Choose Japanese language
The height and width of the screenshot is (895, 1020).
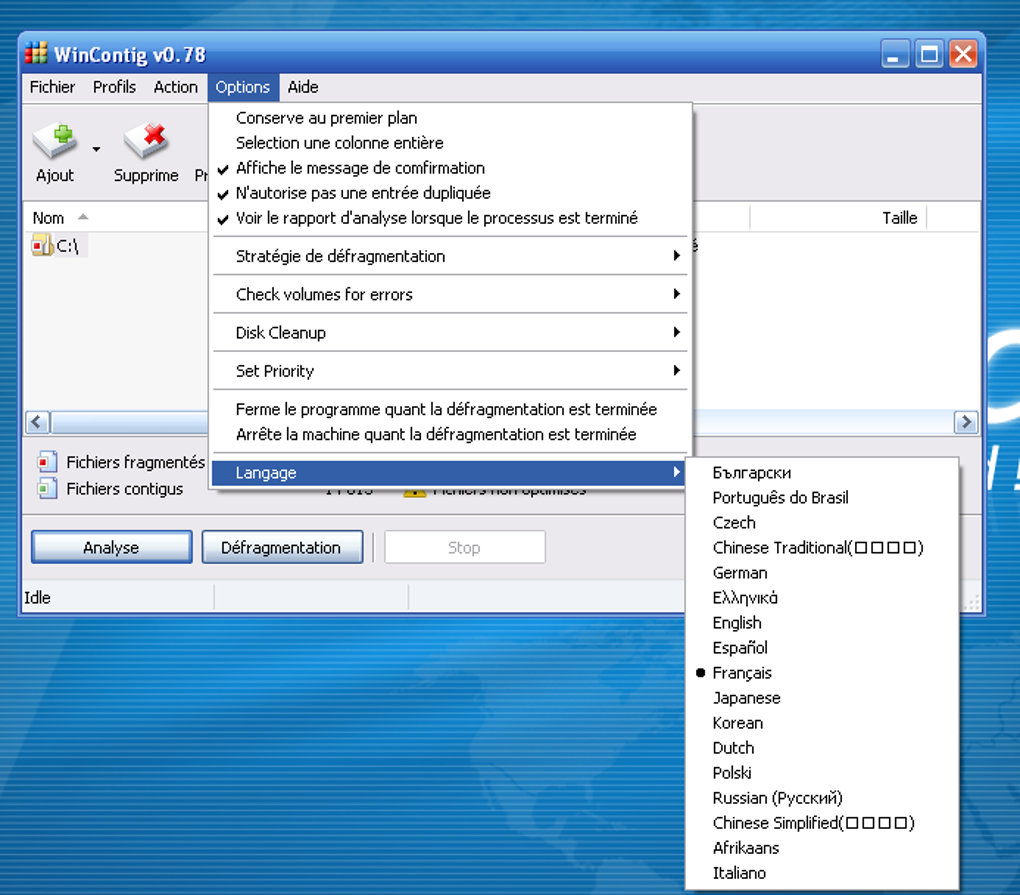point(822,698)
